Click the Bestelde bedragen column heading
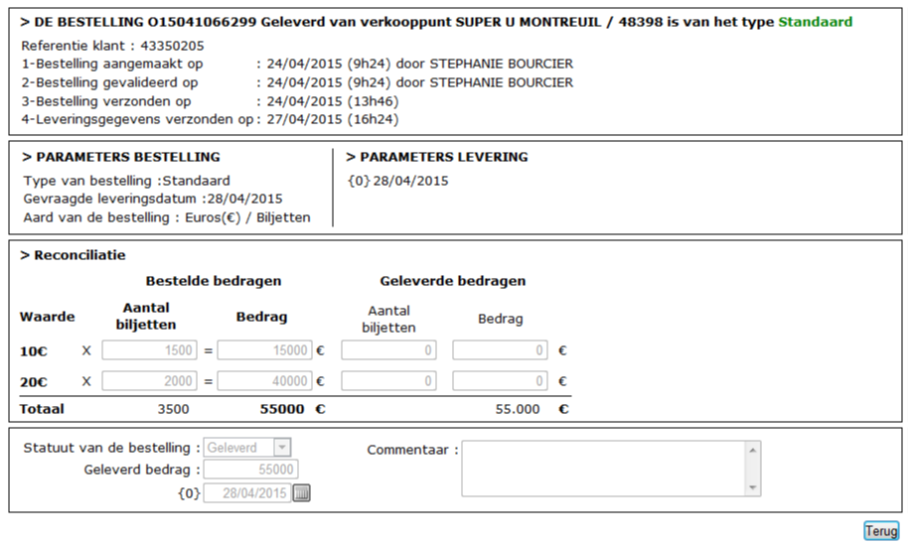Image resolution: width=914 pixels, height=554 pixels. tap(213, 281)
